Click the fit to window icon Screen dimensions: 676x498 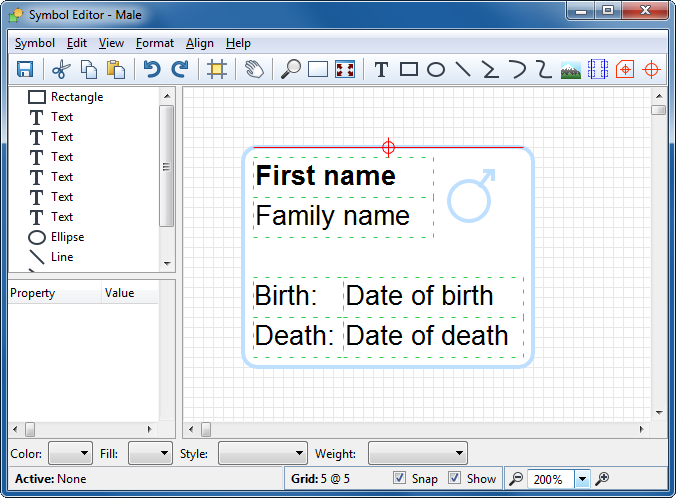(x=345, y=69)
